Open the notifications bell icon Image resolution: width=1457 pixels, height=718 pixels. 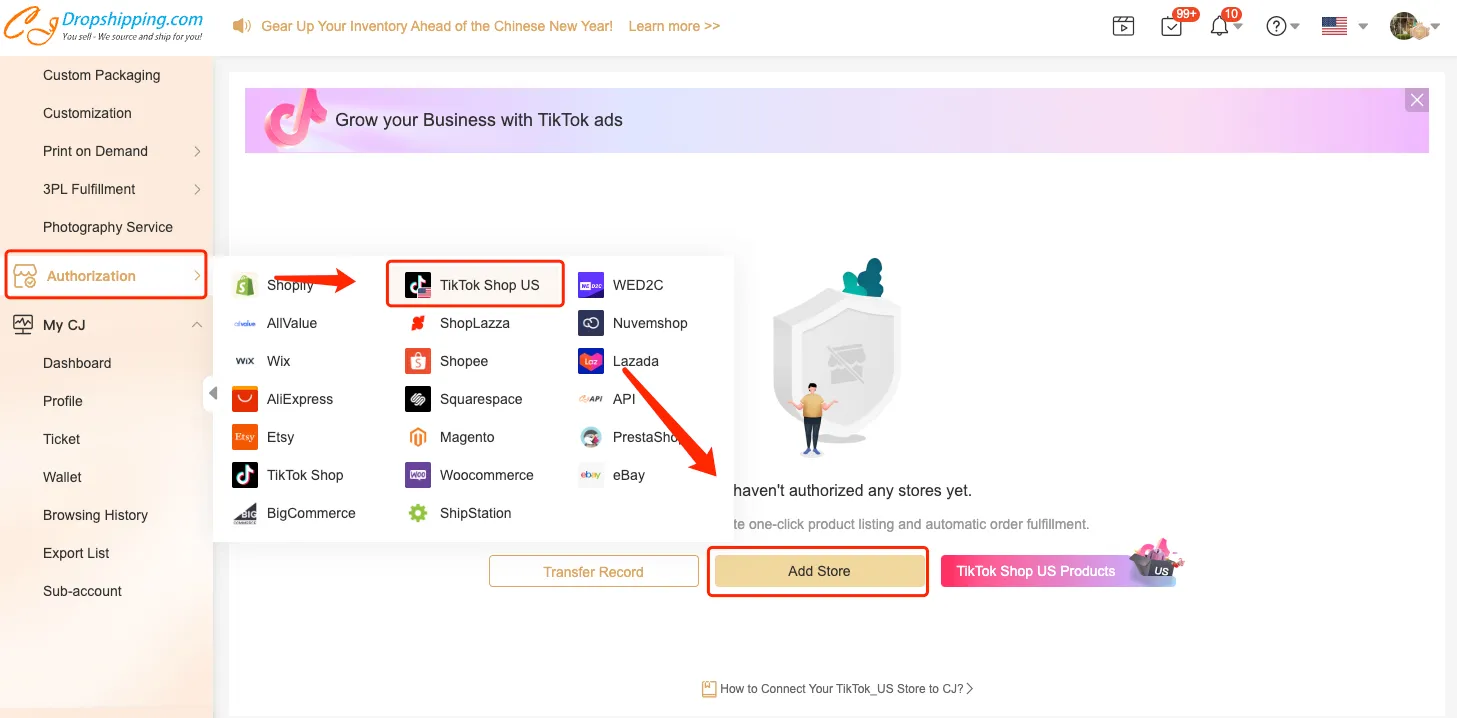1219,26
